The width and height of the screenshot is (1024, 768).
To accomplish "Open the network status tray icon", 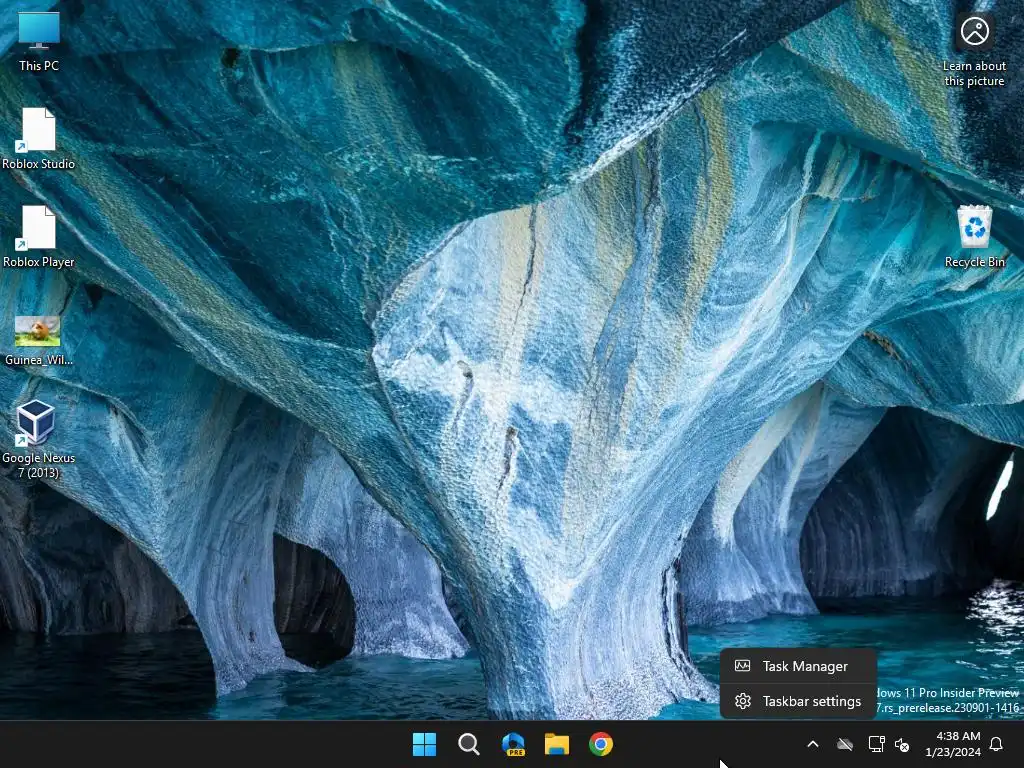I will 876,744.
